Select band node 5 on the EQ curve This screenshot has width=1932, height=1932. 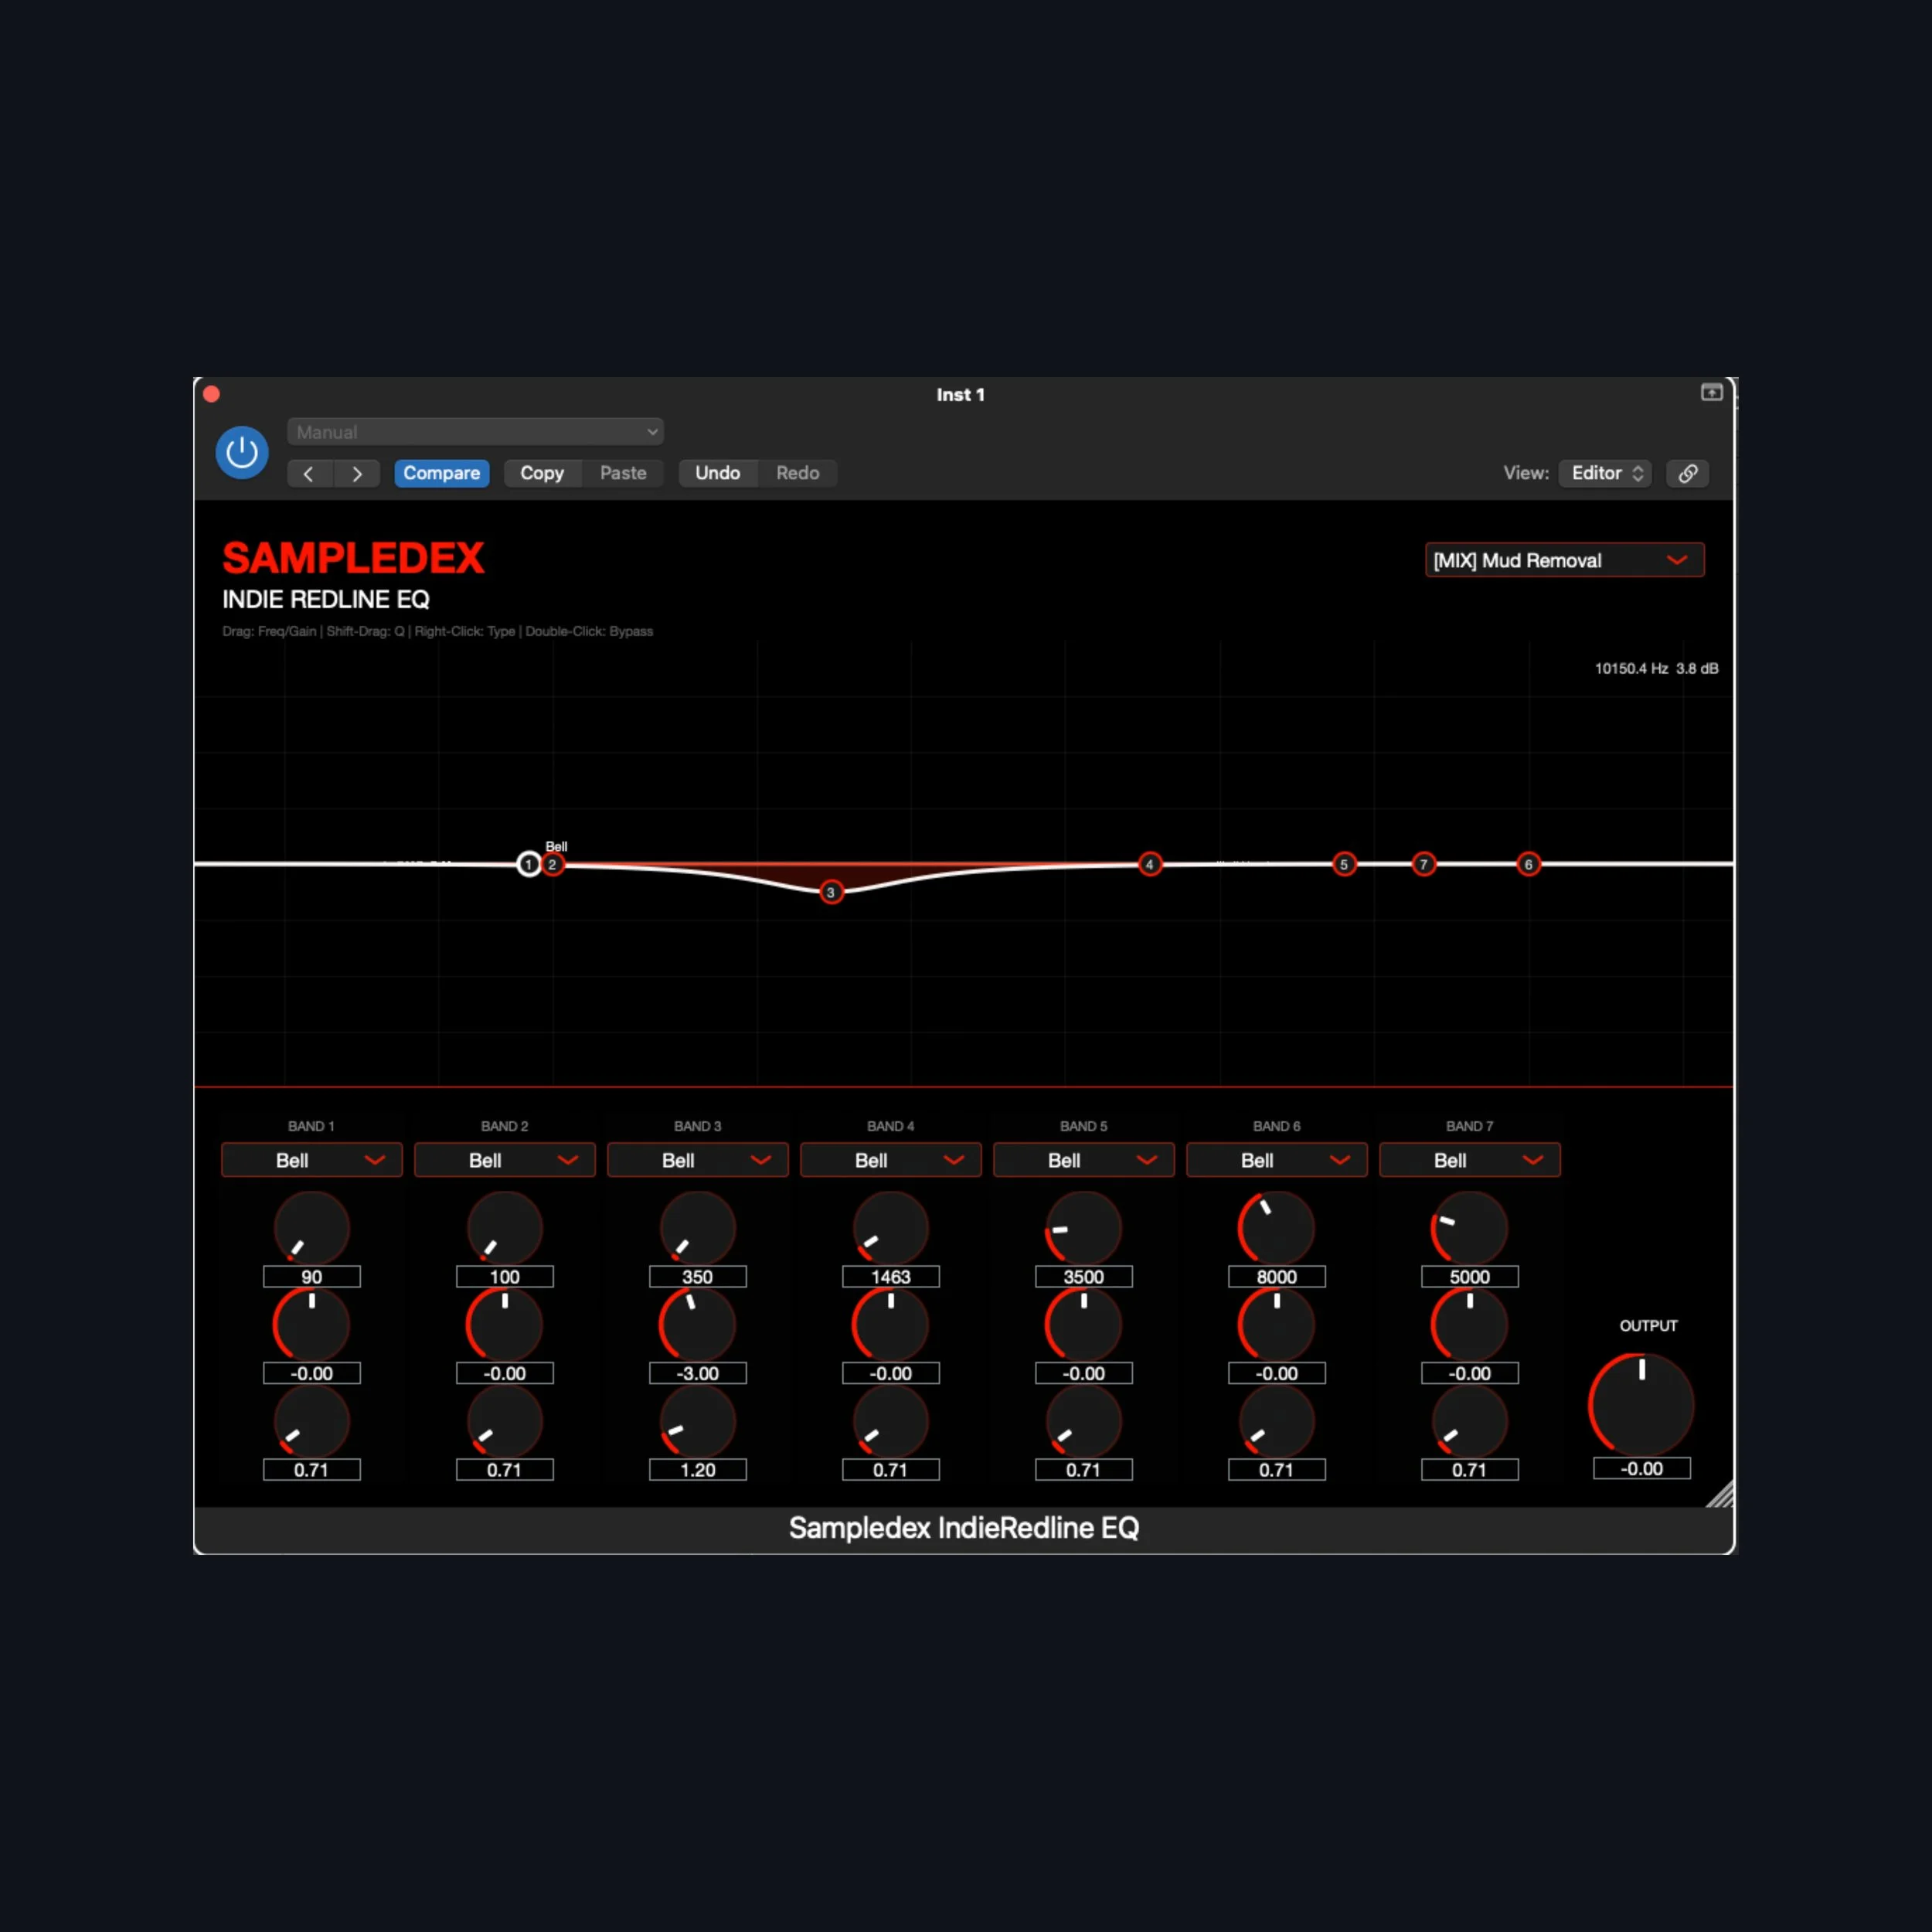[x=1344, y=864]
